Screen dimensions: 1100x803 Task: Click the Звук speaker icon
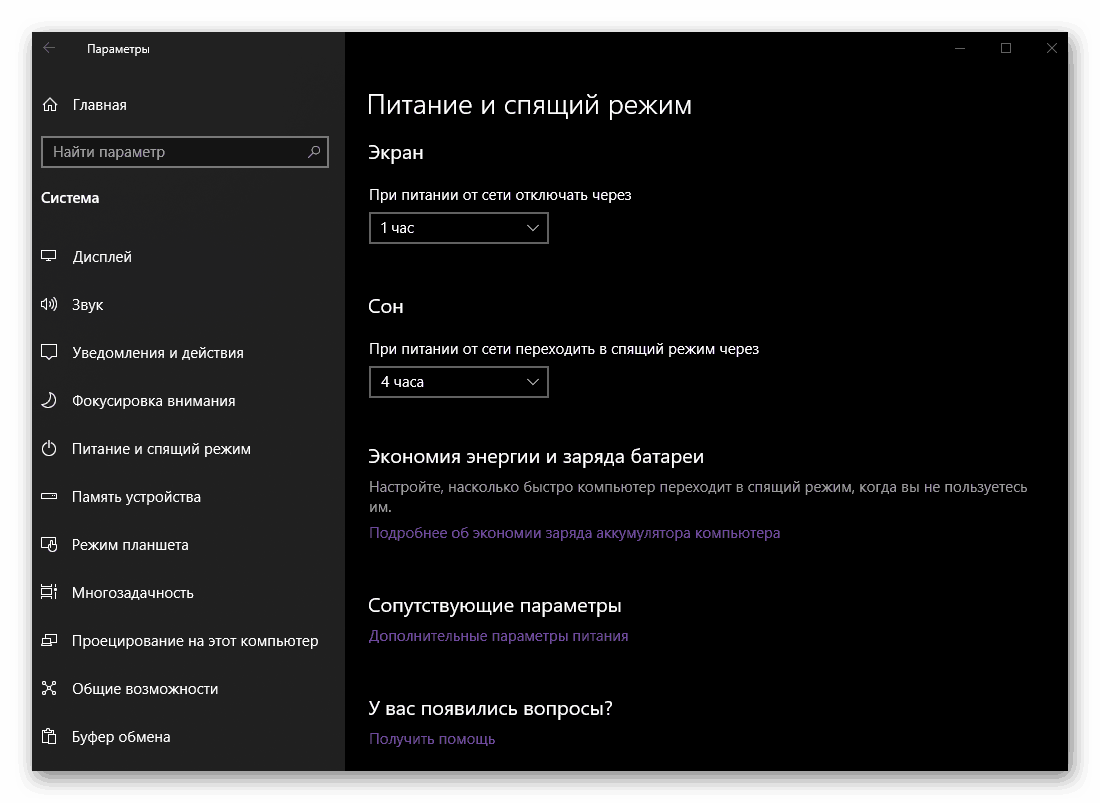(49, 304)
